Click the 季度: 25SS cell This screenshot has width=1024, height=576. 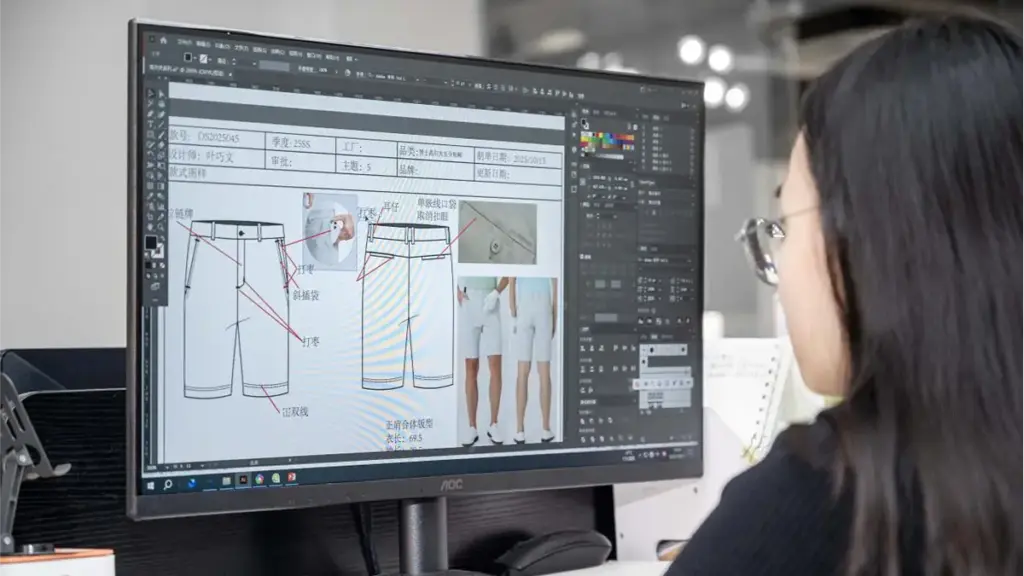(x=301, y=143)
